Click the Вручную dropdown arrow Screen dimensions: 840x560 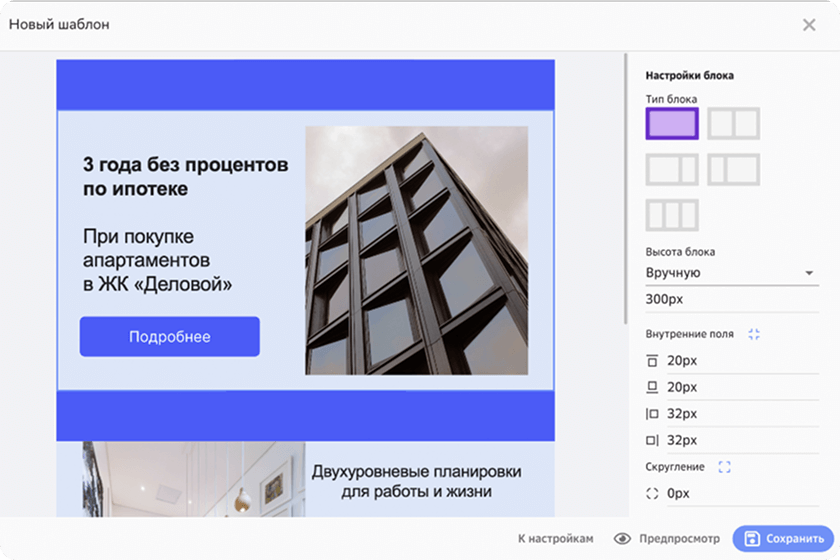click(x=809, y=273)
